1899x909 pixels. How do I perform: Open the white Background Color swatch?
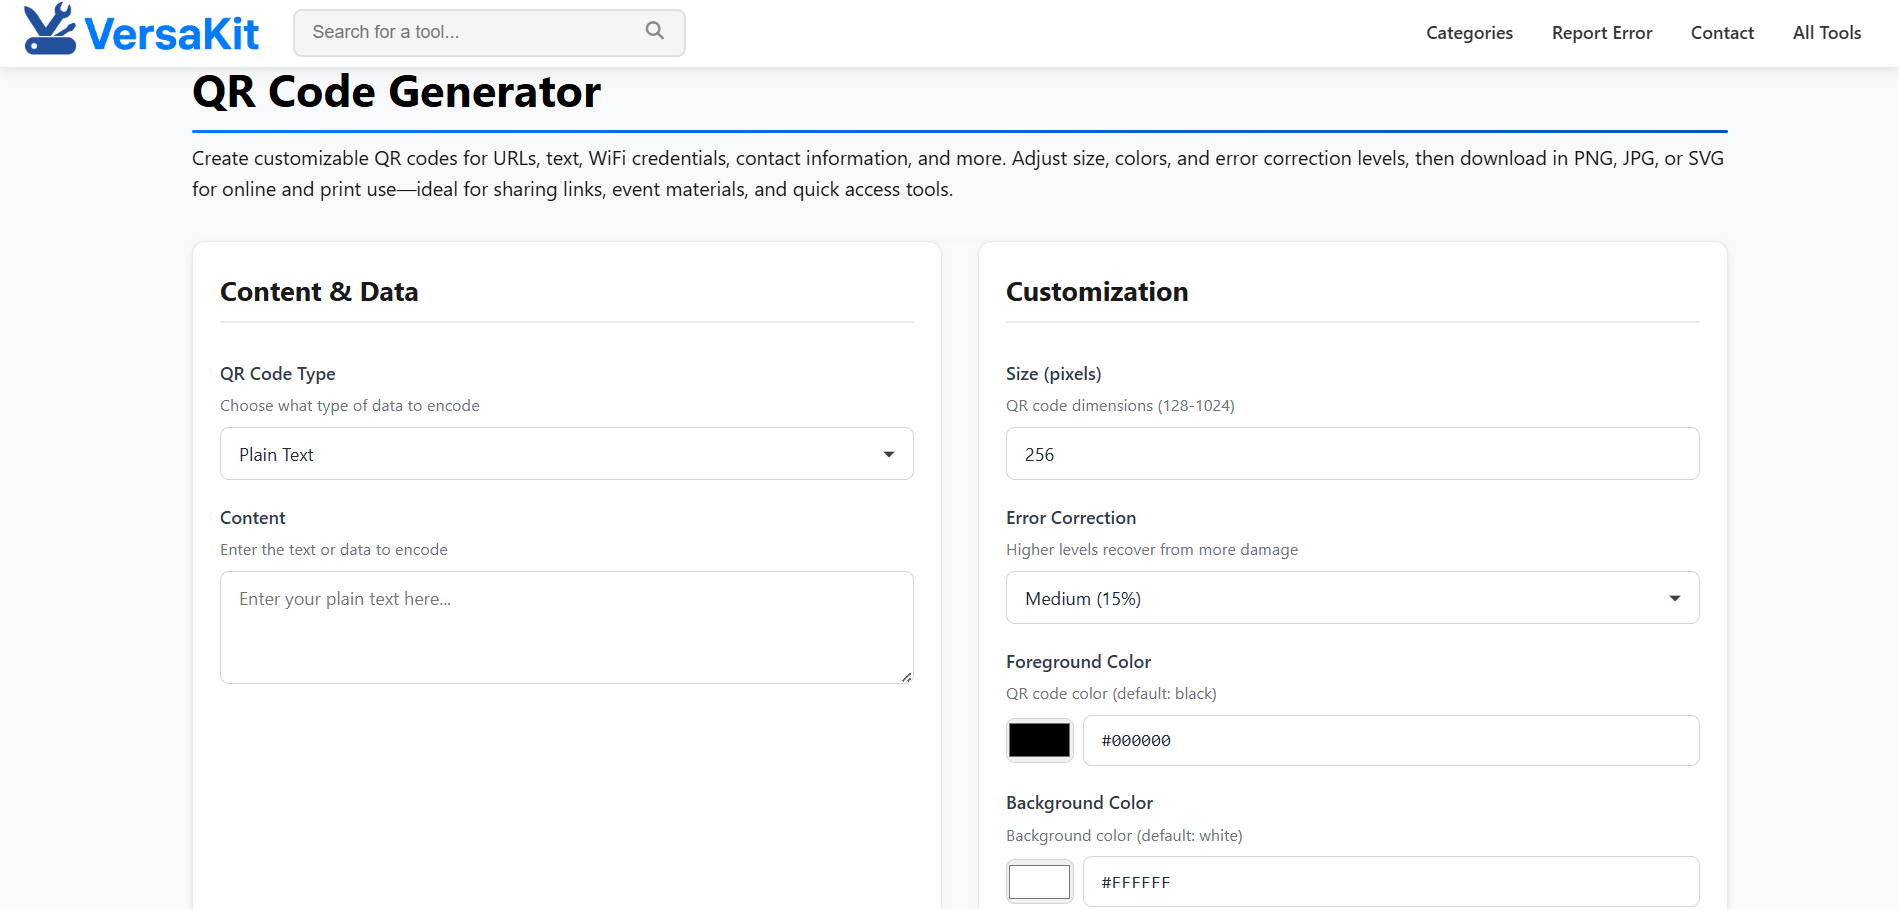pos(1040,882)
